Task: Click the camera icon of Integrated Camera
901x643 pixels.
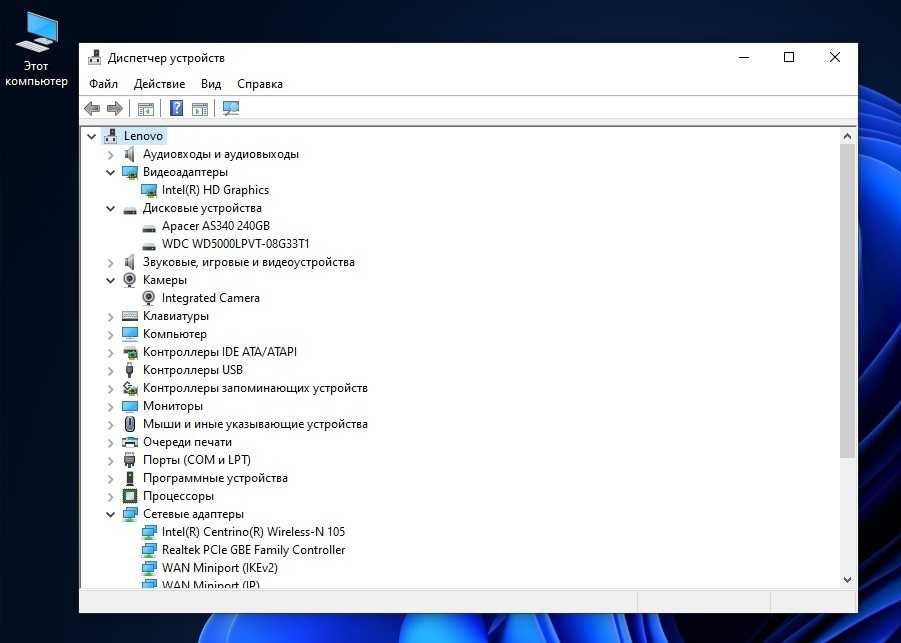Action: pos(149,298)
